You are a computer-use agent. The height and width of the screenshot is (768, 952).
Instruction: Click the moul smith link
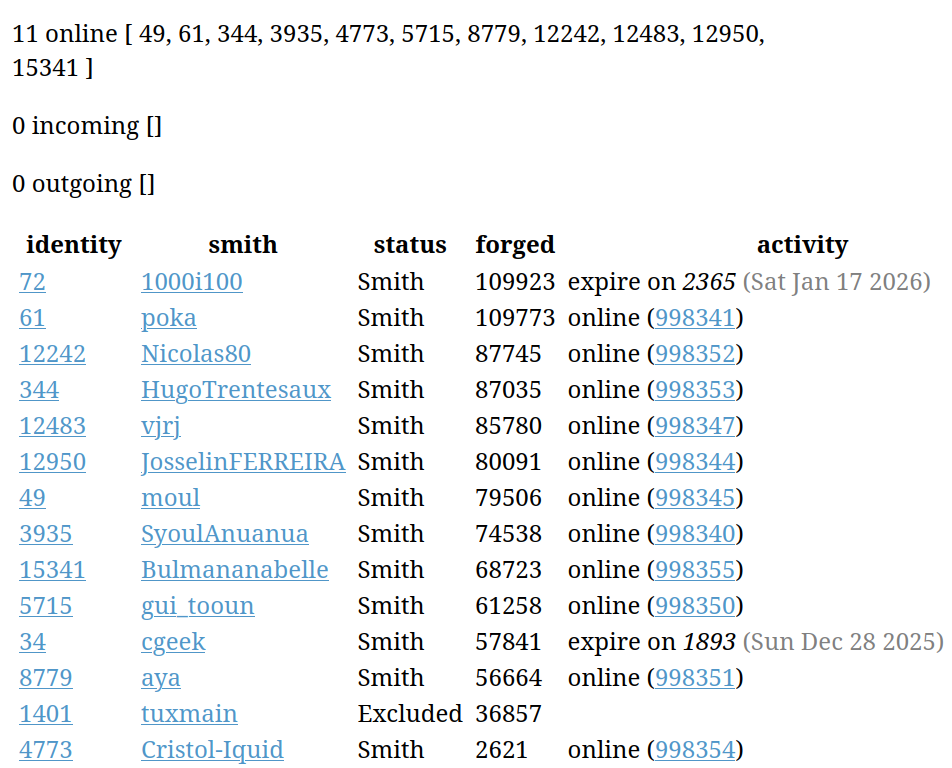click(170, 498)
